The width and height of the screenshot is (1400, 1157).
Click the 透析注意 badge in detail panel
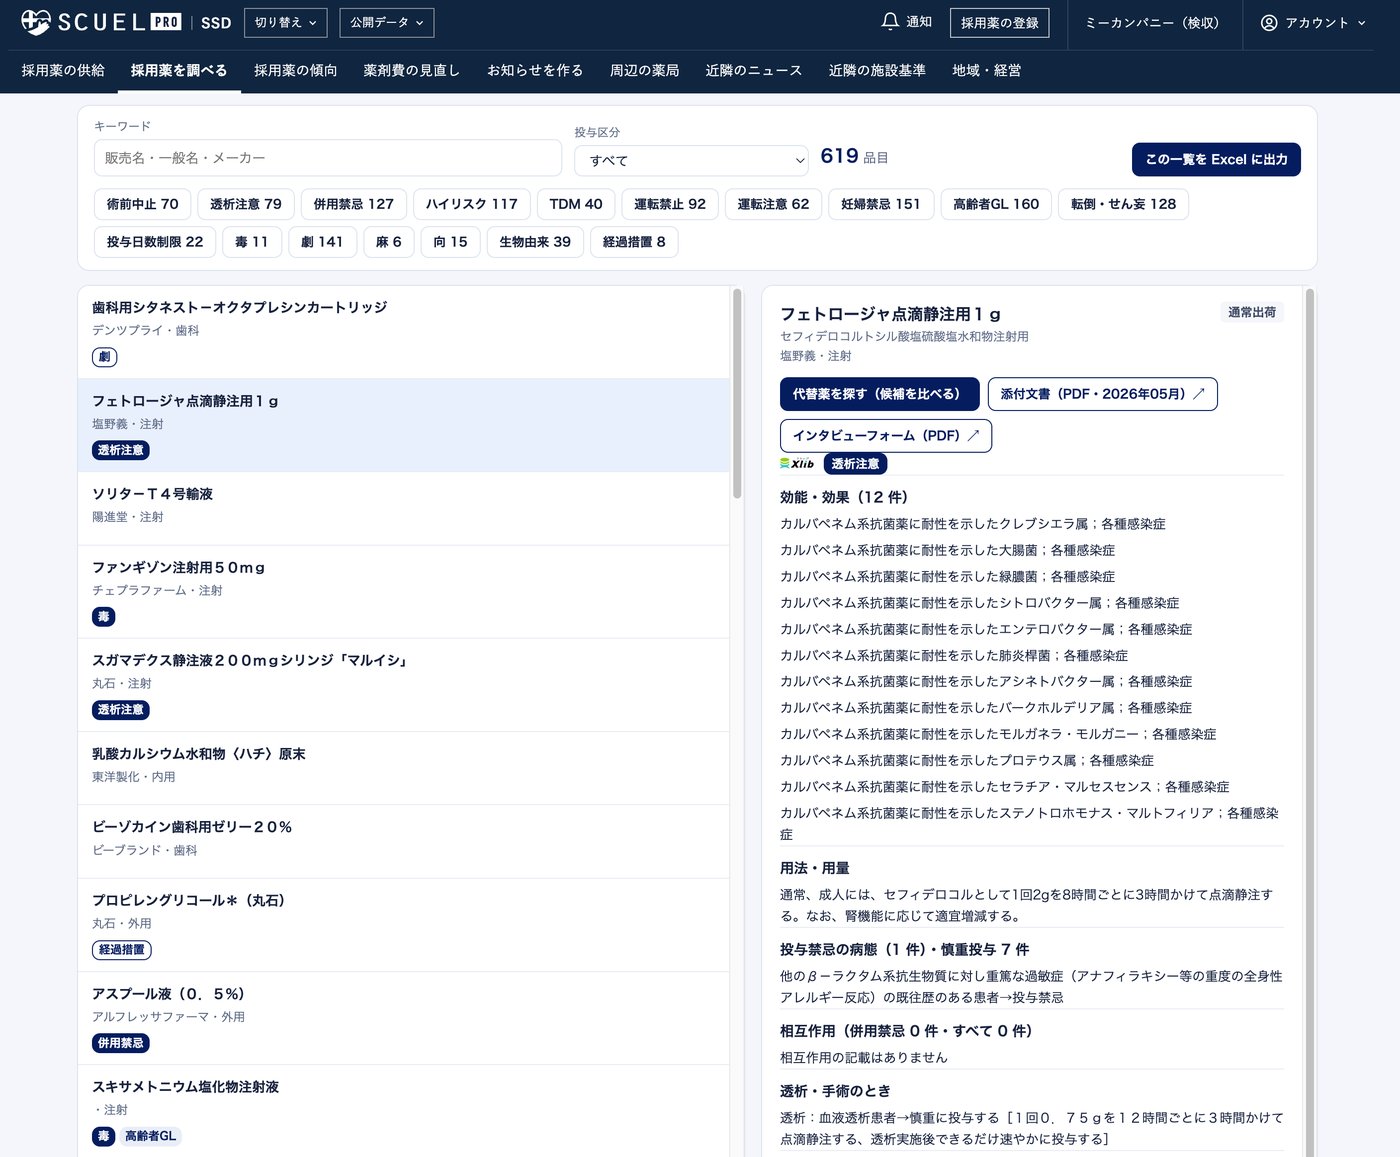tap(856, 464)
